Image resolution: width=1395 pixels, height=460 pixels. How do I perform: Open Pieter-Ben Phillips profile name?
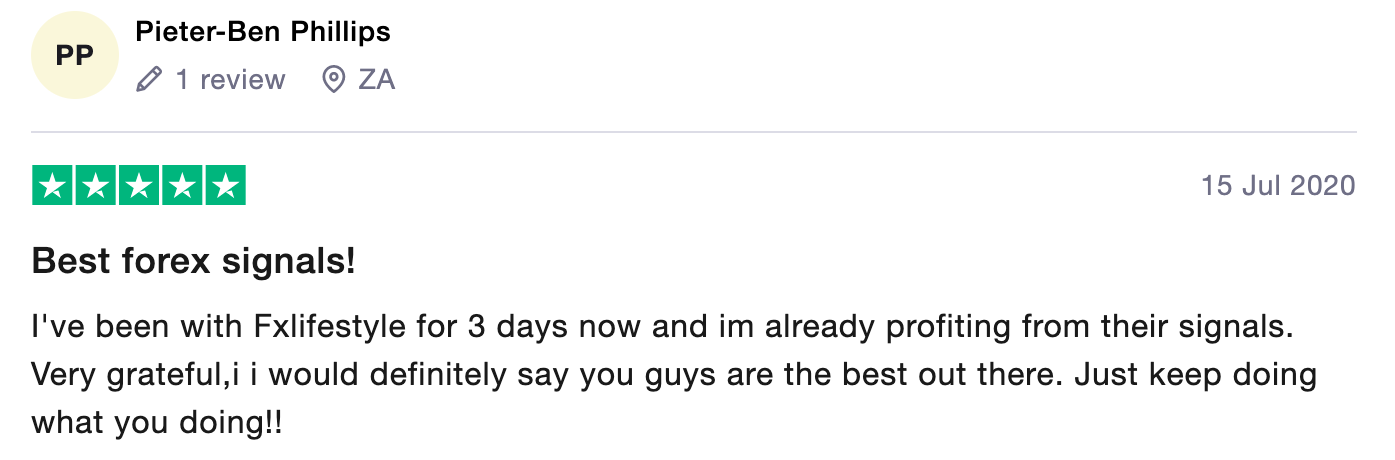263,32
